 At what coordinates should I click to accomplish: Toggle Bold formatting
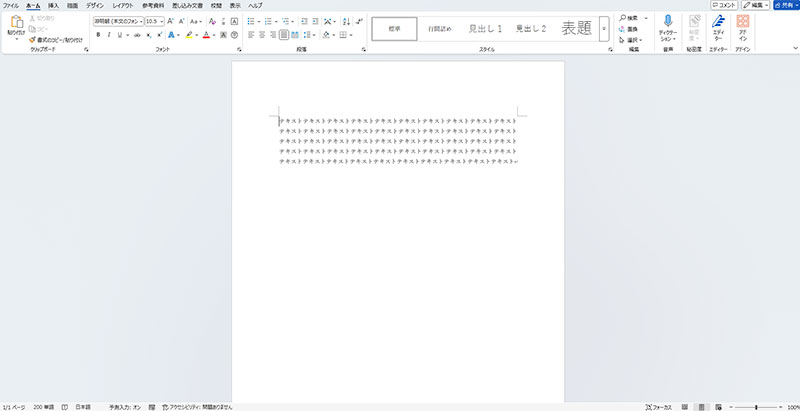(98, 35)
